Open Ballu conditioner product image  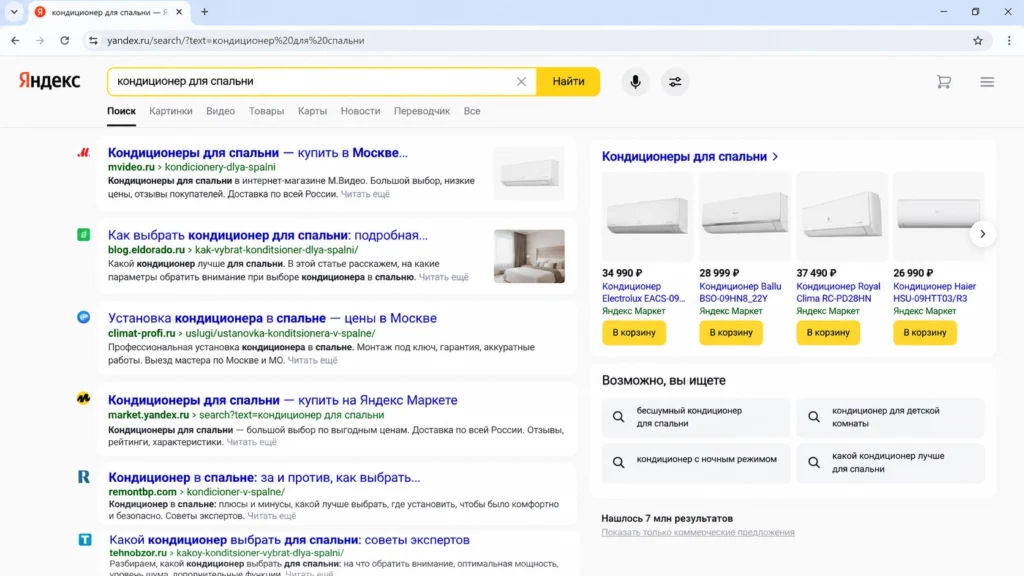click(744, 216)
